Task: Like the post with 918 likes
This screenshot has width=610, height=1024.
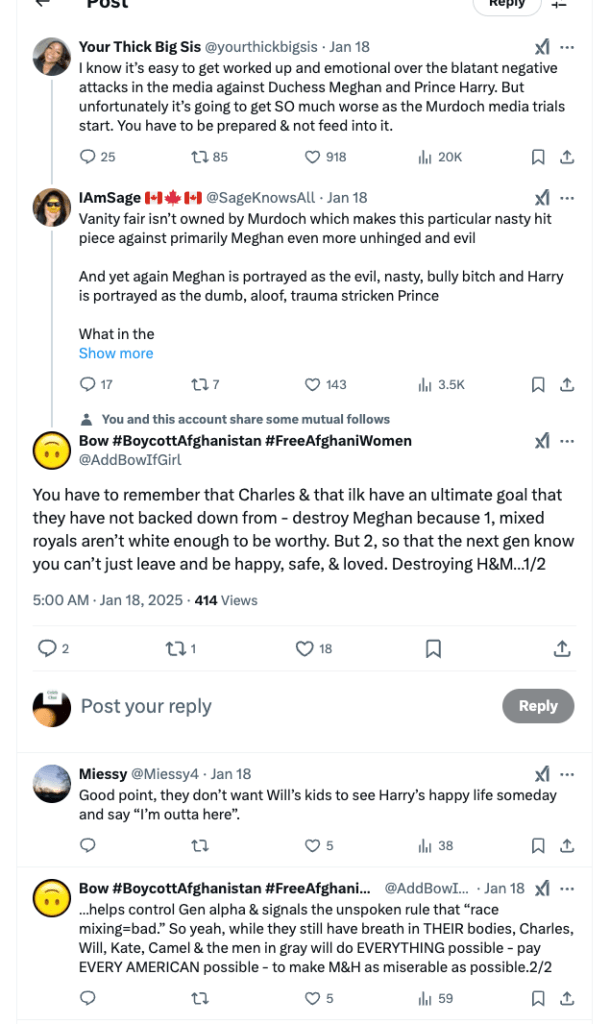Action: [312, 157]
